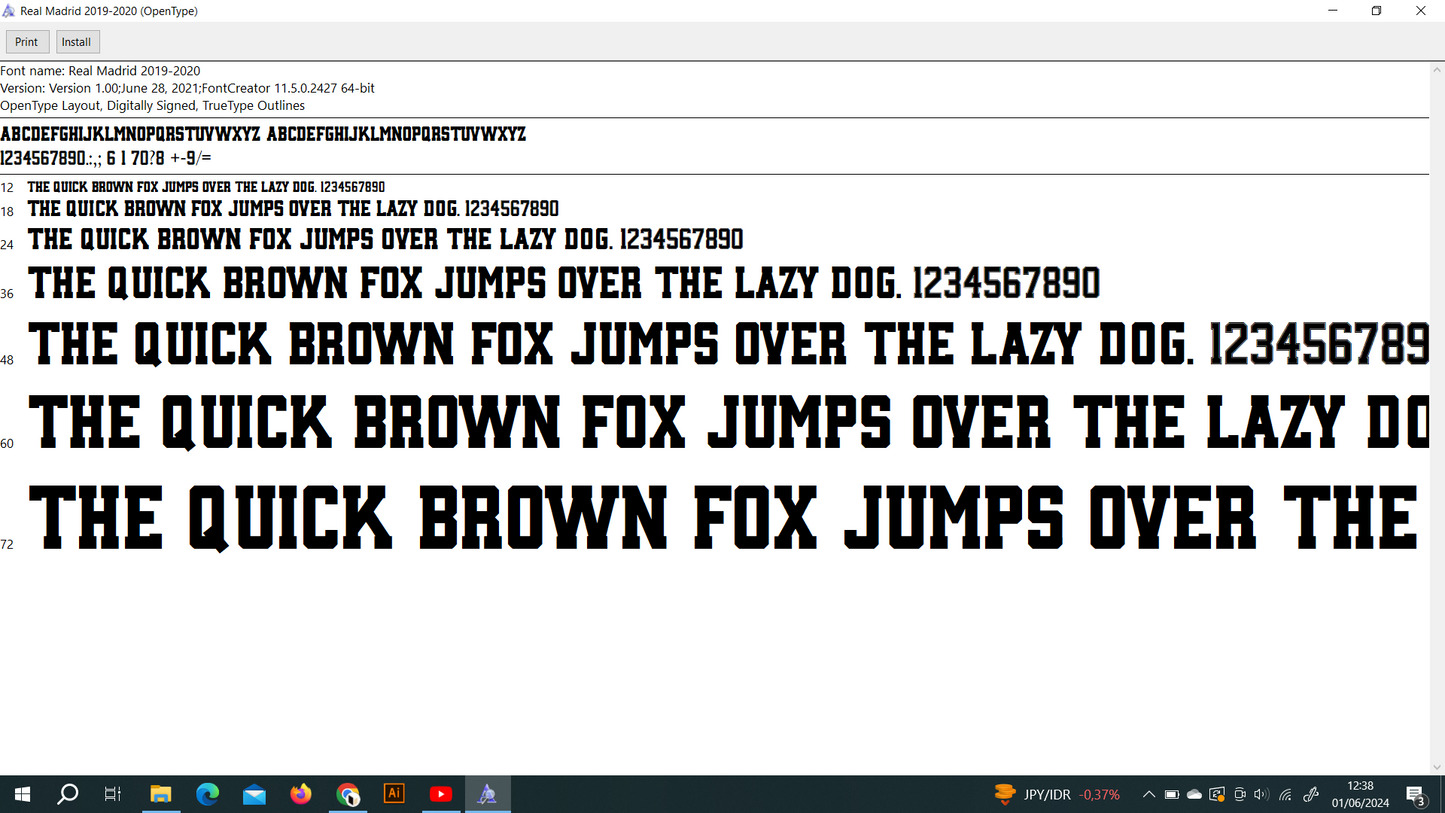The image size is (1445, 813).
Task: Click the screen capture tray icon
Action: point(1217,795)
